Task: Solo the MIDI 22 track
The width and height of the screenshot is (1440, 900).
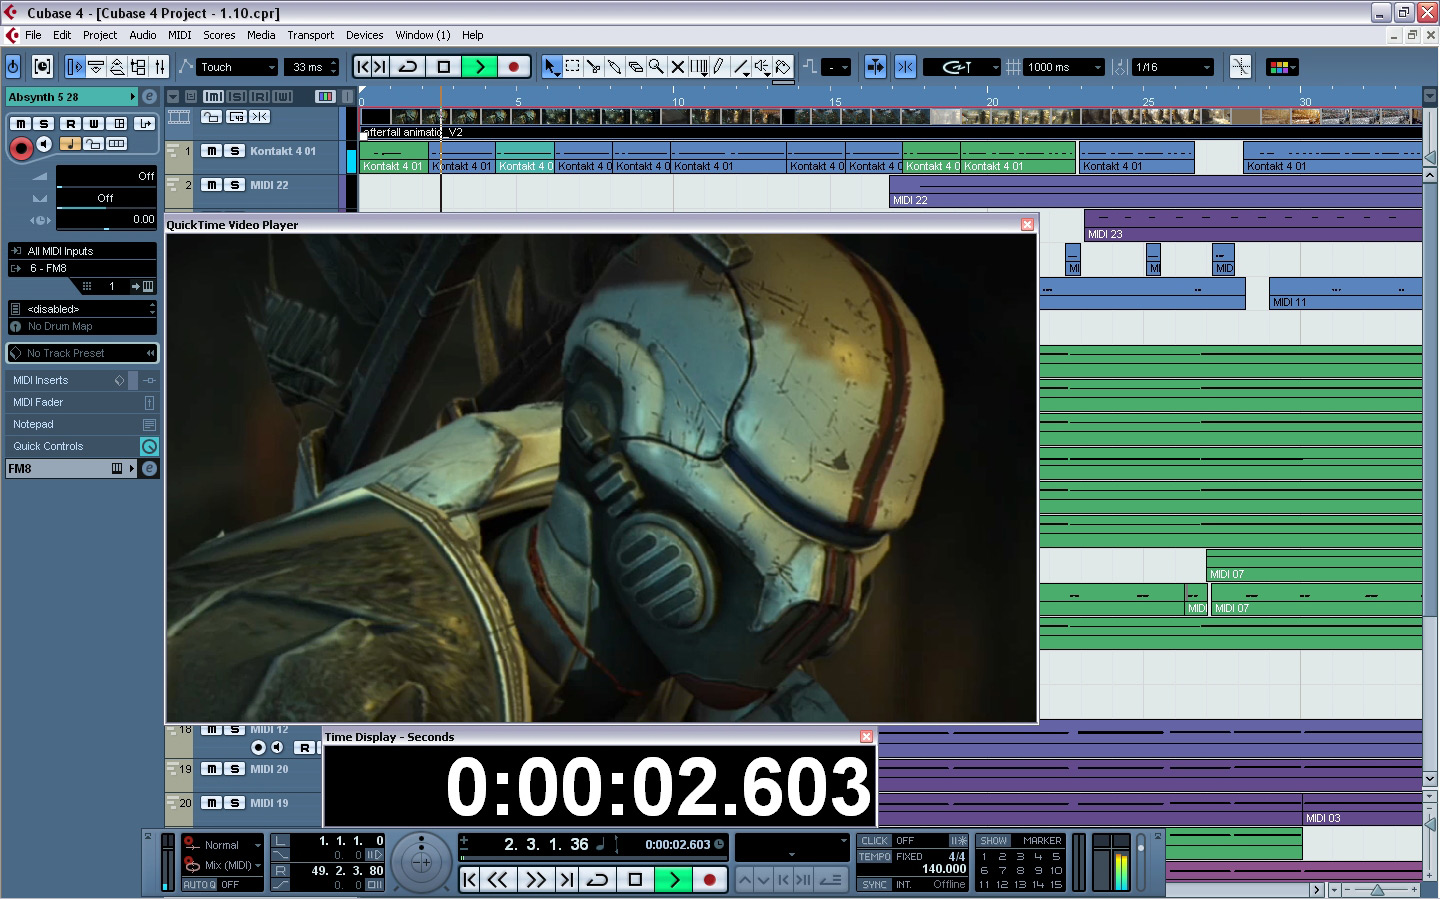Action: click(234, 185)
